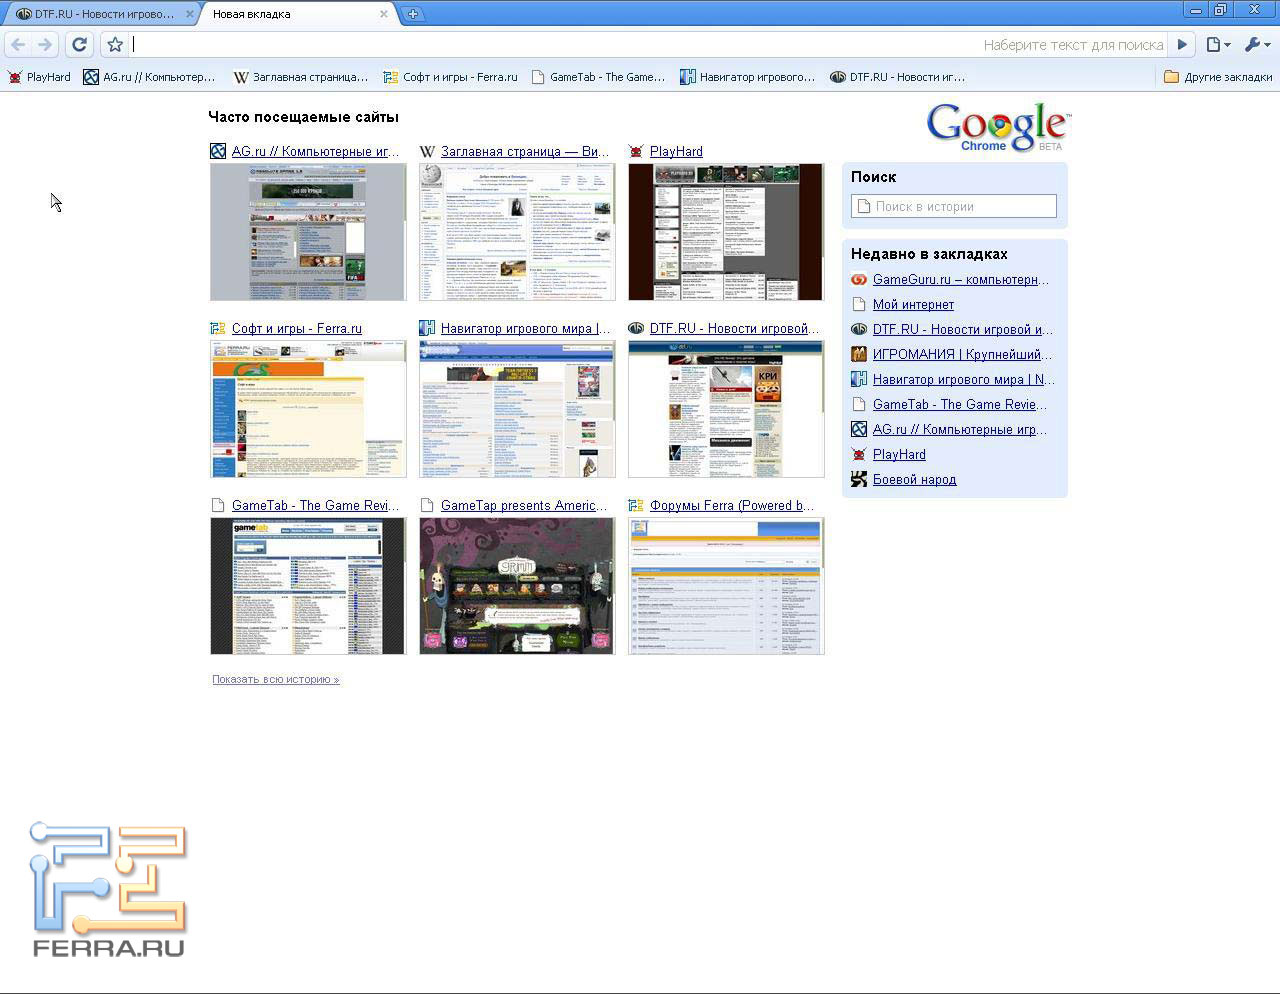Open Софт и игры - Ferra.ru bookmark
1280x994 pixels.
coord(450,77)
